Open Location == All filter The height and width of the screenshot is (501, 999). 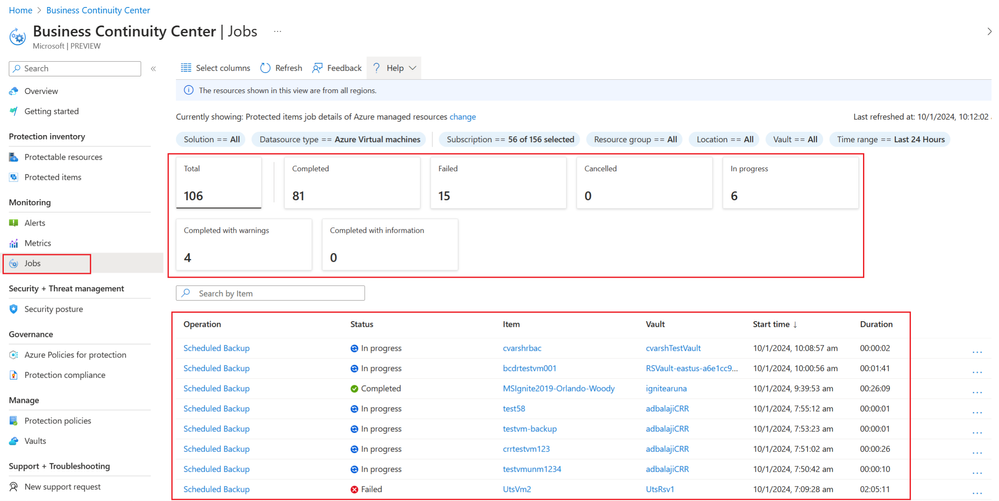coord(725,140)
